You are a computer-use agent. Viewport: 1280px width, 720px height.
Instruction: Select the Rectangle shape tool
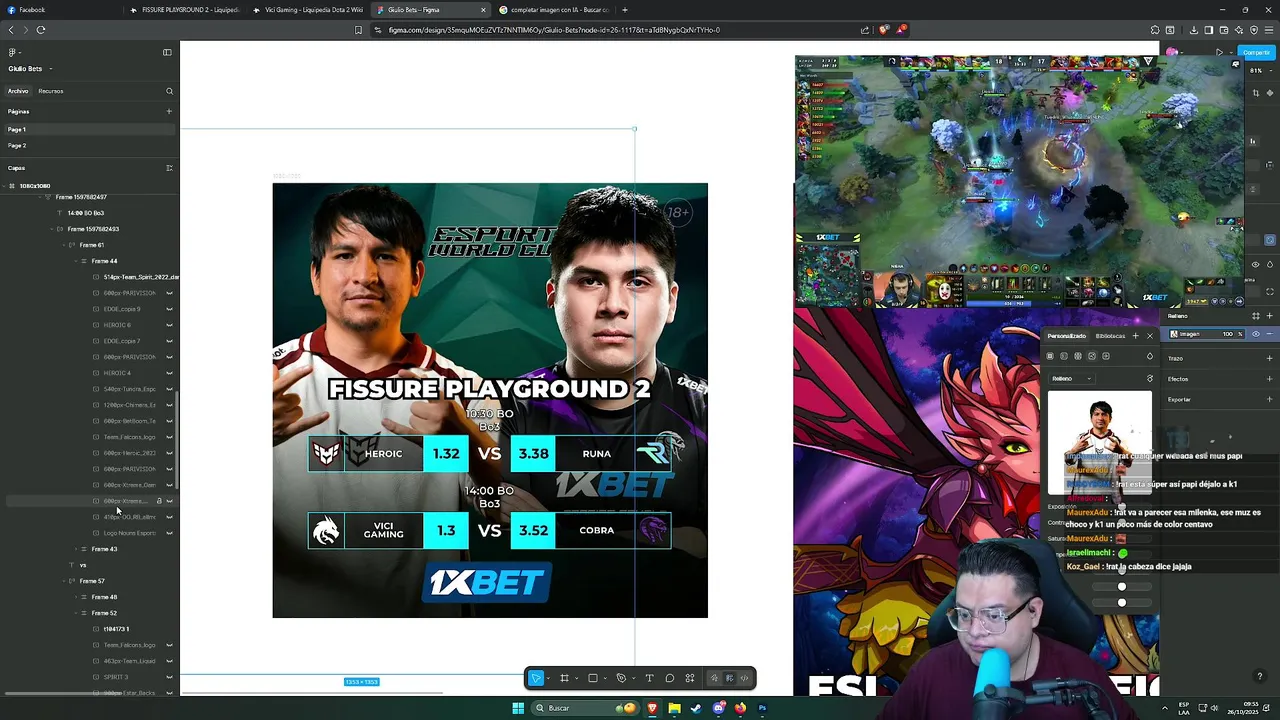pos(592,678)
